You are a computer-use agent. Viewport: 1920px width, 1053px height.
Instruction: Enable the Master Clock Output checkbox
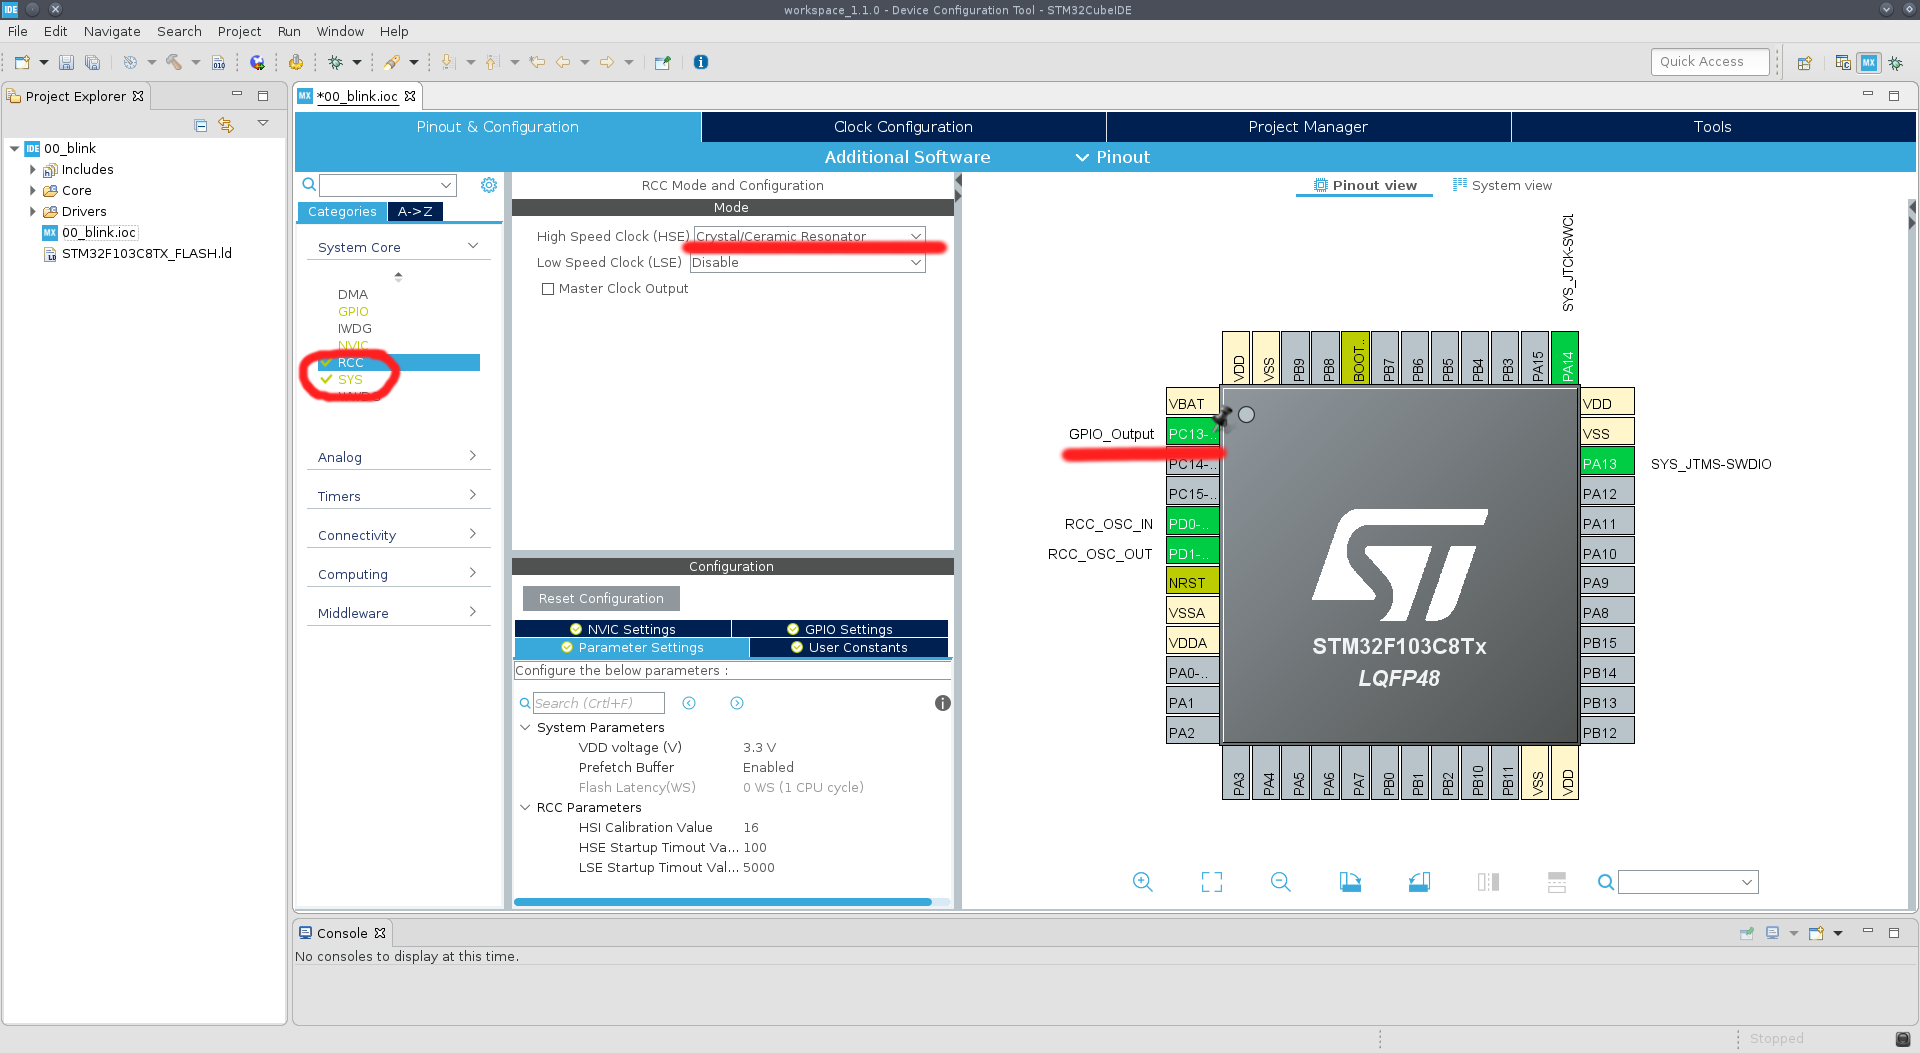coord(548,289)
